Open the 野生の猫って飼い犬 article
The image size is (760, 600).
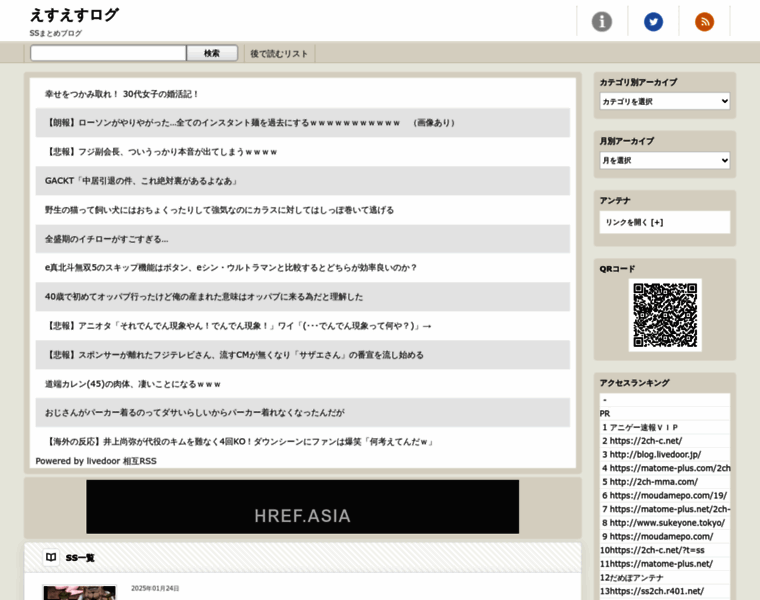[x=219, y=210]
